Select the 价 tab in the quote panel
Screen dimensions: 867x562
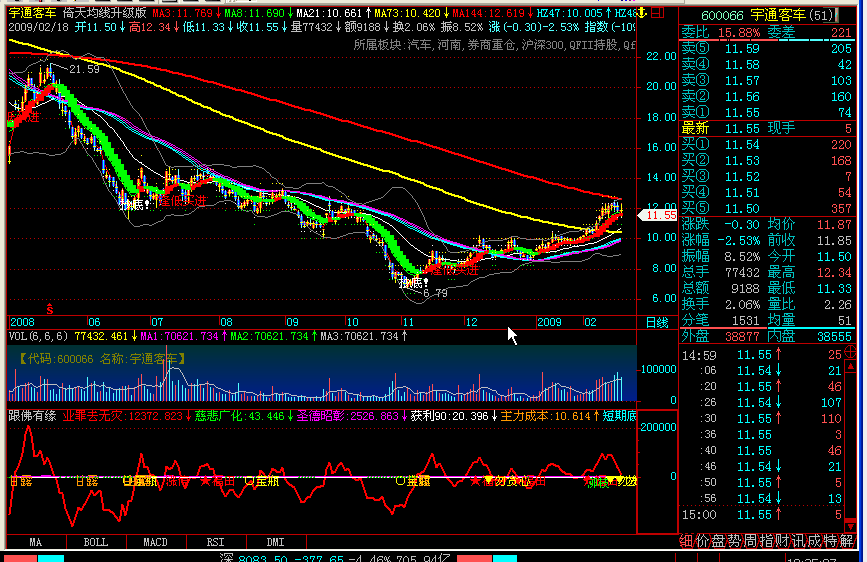702,541
